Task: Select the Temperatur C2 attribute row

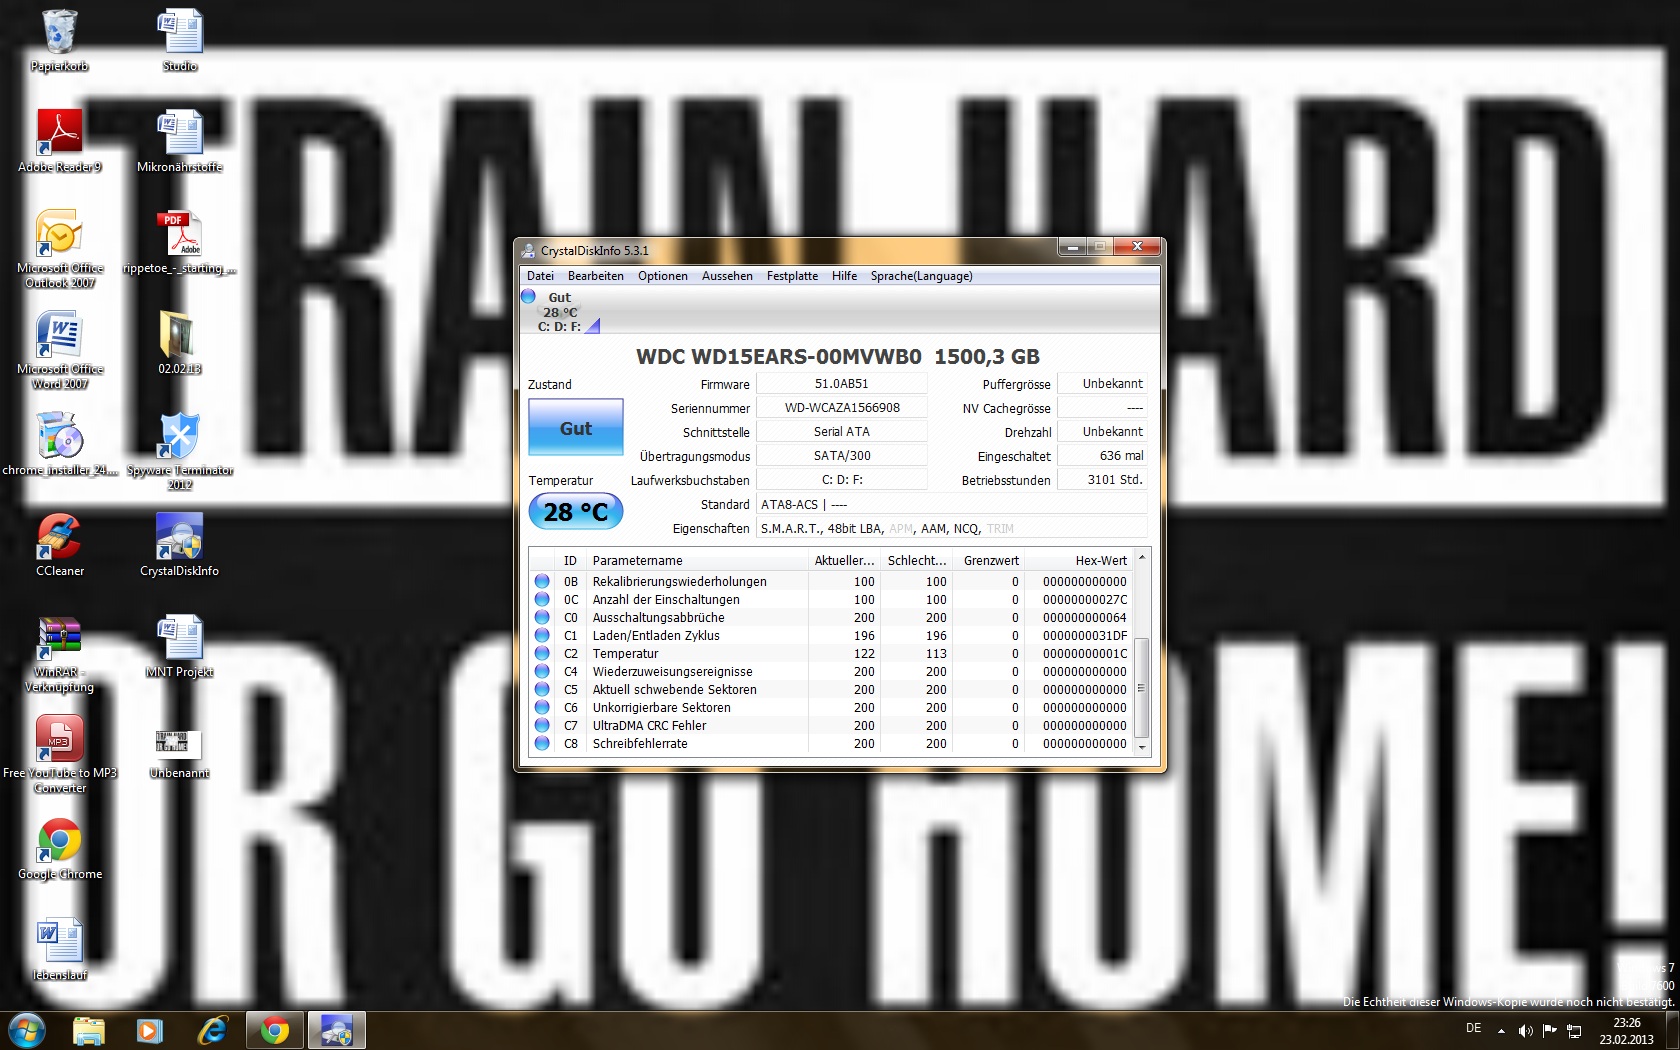Action: (x=832, y=654)
